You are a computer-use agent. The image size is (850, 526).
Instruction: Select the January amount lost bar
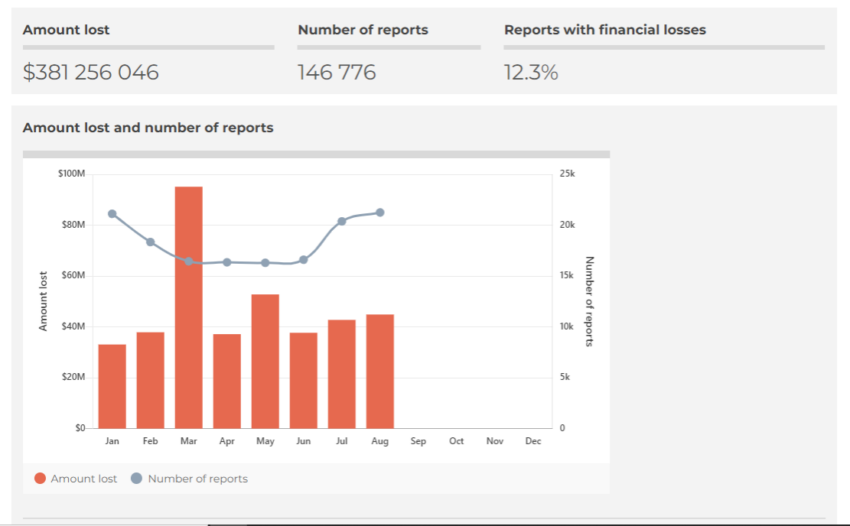point(112,386)
